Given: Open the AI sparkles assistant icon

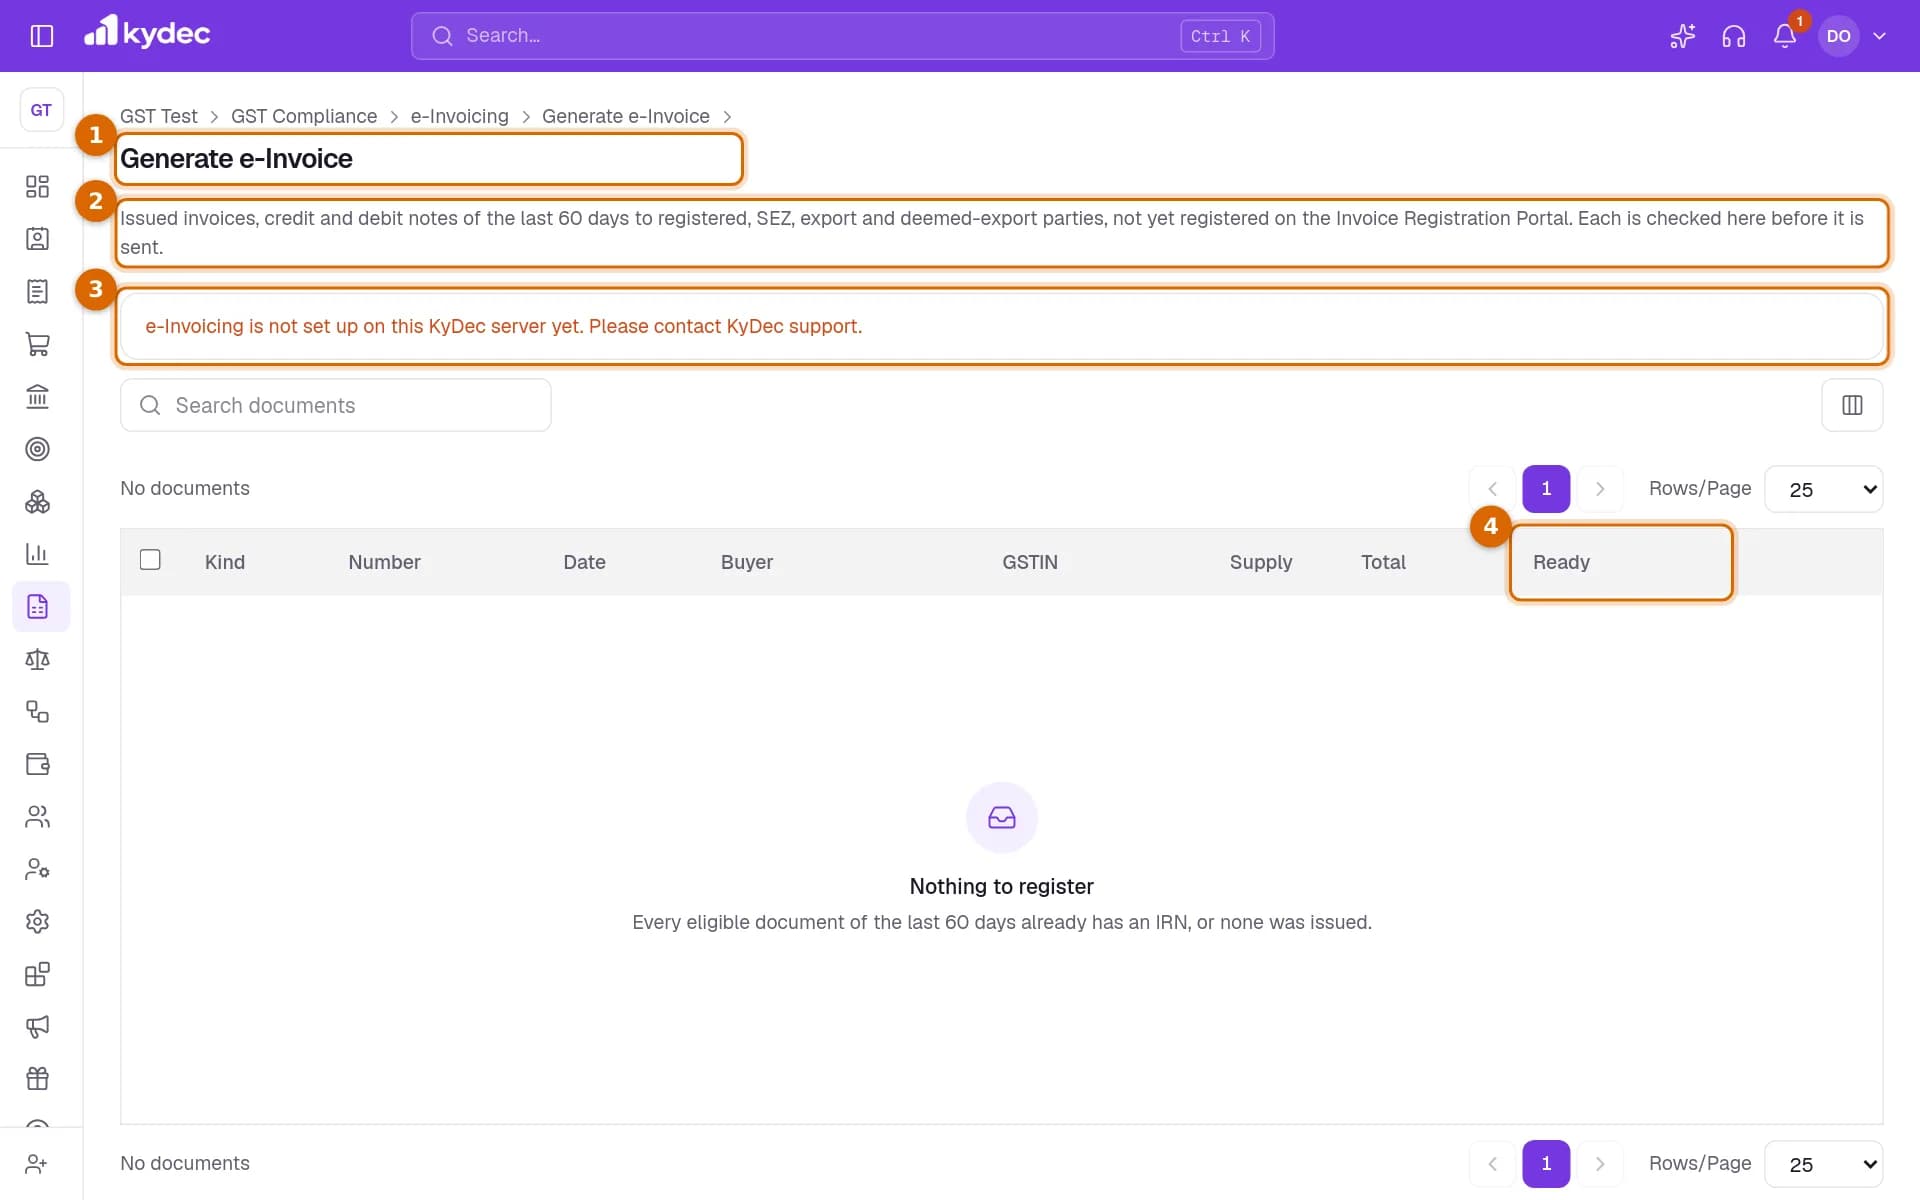Looking at the screenshot, I should point(1682,36).
